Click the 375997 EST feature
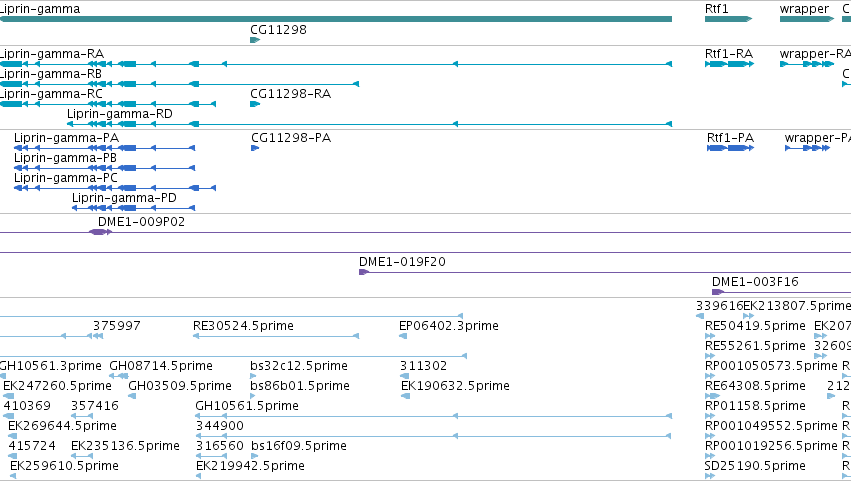Image resolution: width=851 pixels, height=481 pixels. tap(98, 336)
